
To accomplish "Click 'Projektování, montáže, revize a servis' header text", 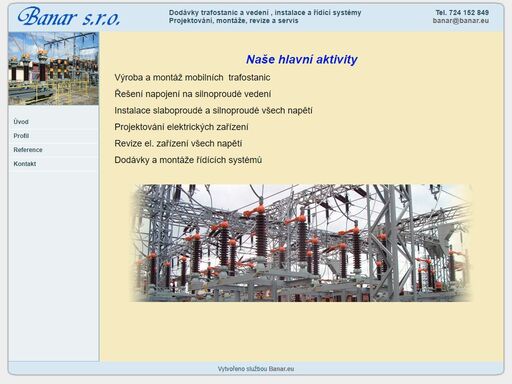I will pos(234,21).
